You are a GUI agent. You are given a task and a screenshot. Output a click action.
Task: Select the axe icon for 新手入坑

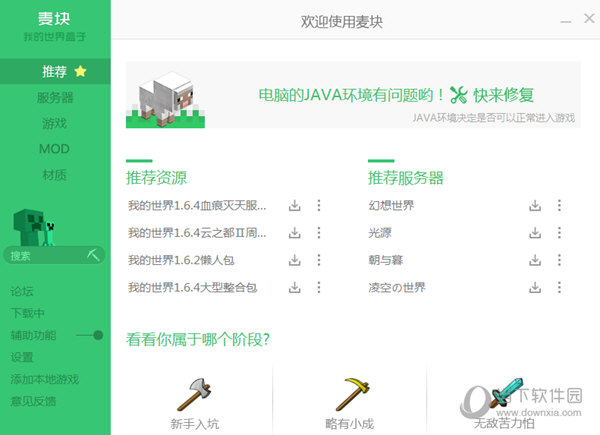pos(194,394)
